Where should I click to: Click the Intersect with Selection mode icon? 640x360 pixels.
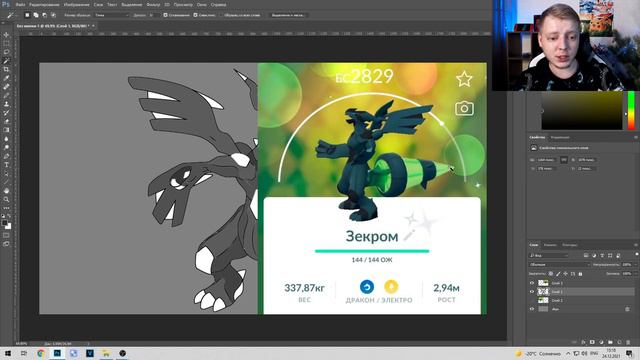[x=53, y=15]
